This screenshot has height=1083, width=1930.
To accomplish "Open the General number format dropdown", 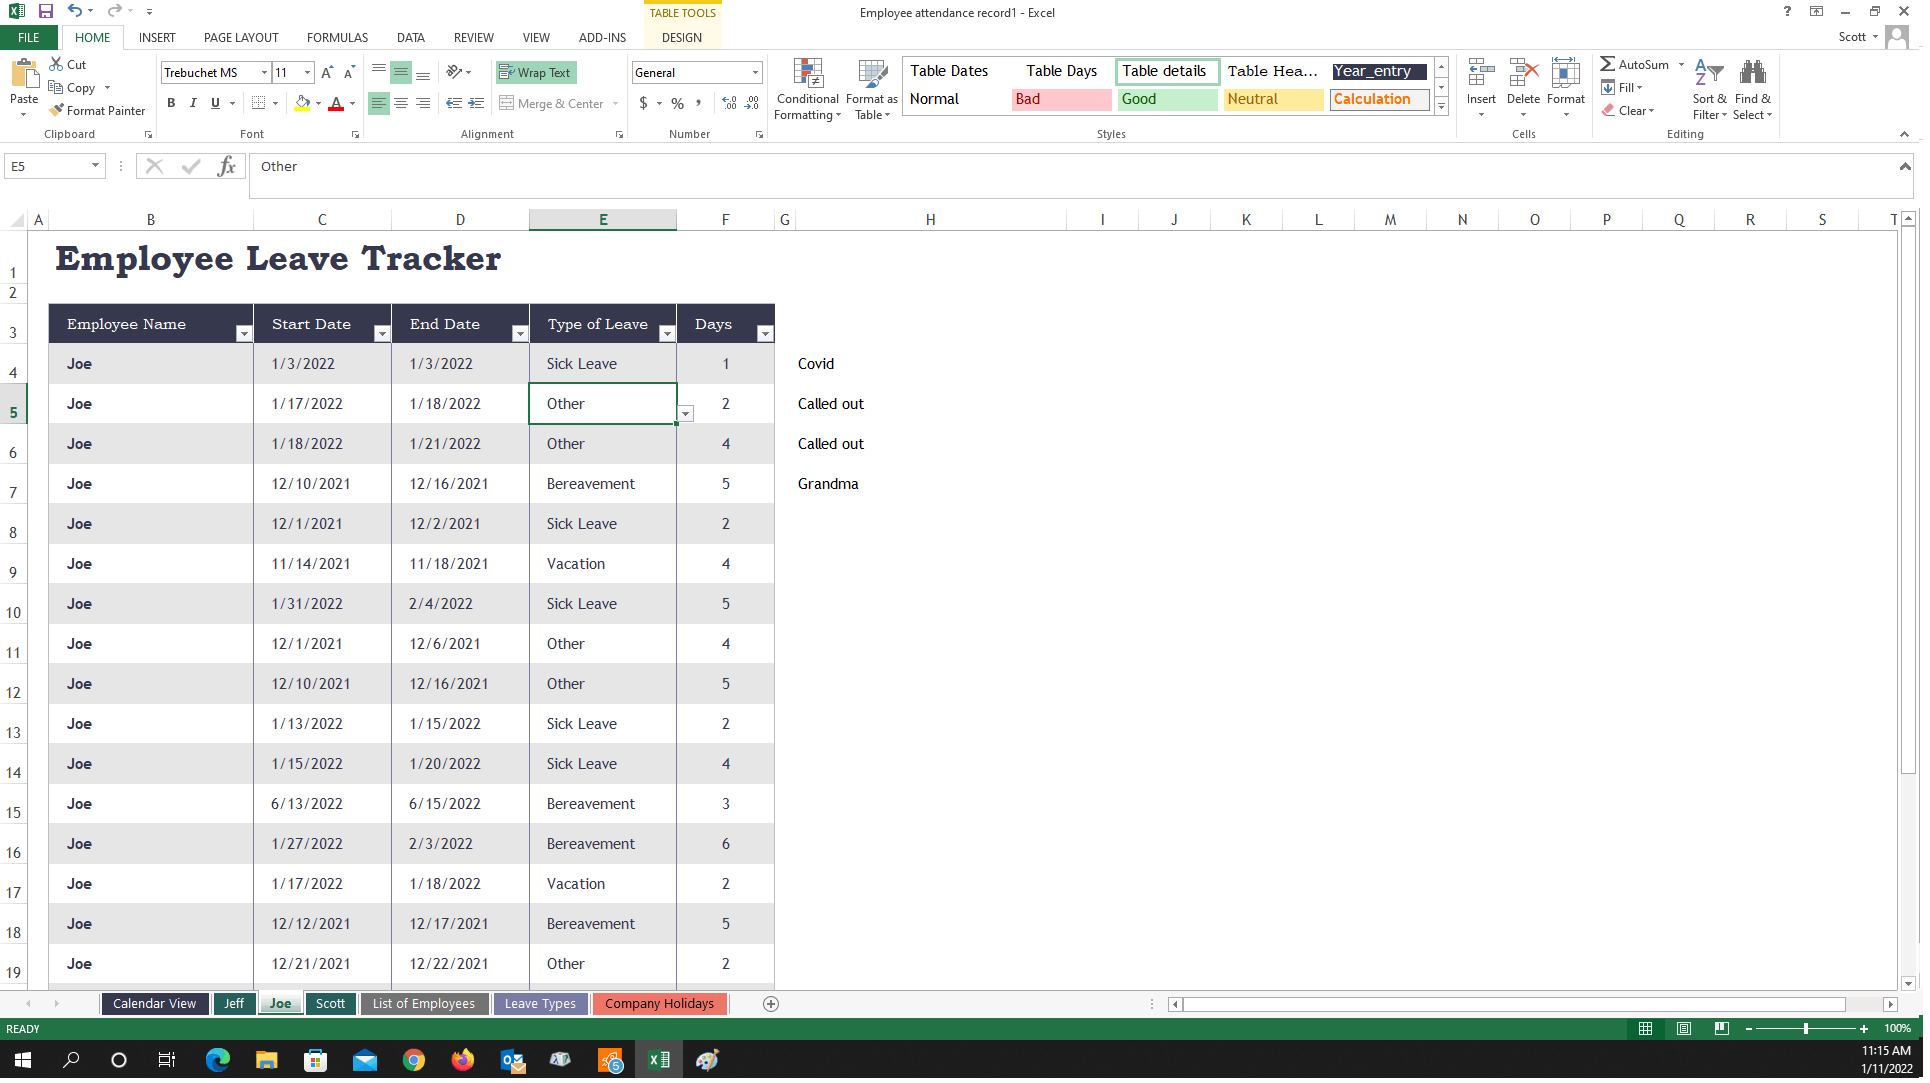I will 755,73.
